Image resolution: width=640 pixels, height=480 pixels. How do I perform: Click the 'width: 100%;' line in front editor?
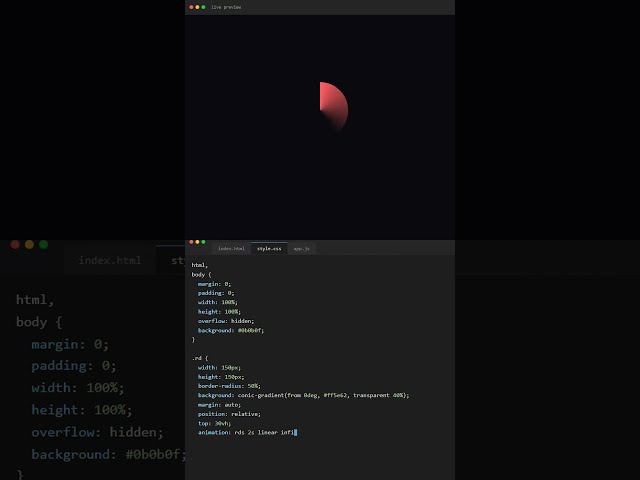pos(218,302)
